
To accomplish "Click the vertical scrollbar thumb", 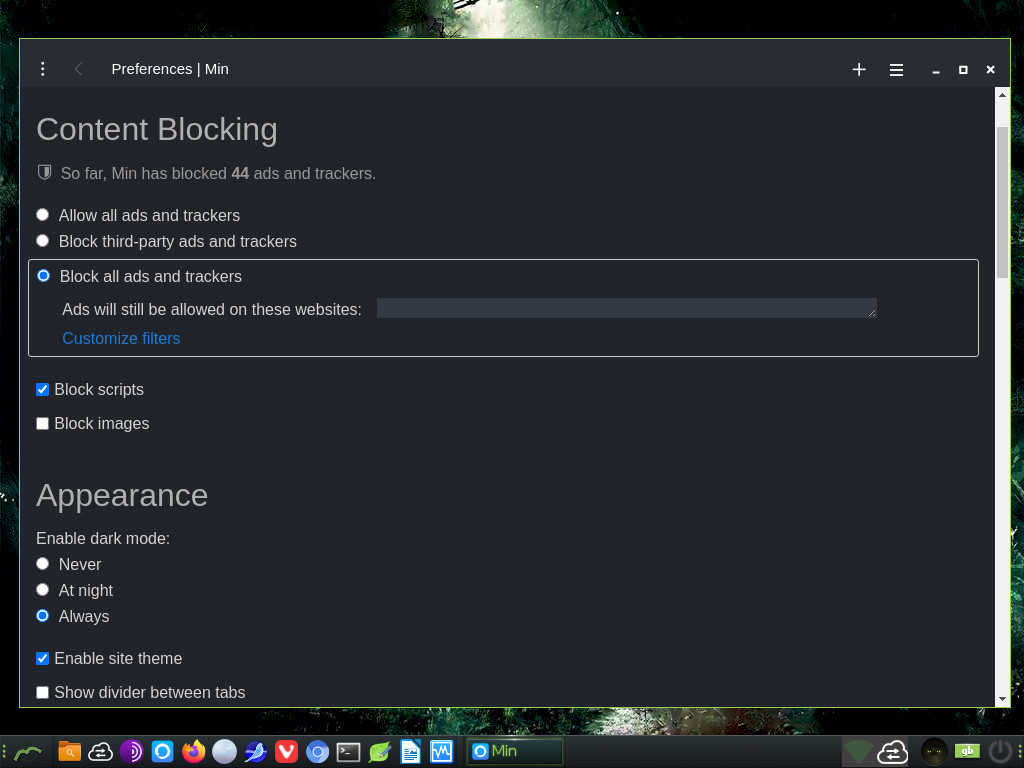I will [x=1002, y=202].
